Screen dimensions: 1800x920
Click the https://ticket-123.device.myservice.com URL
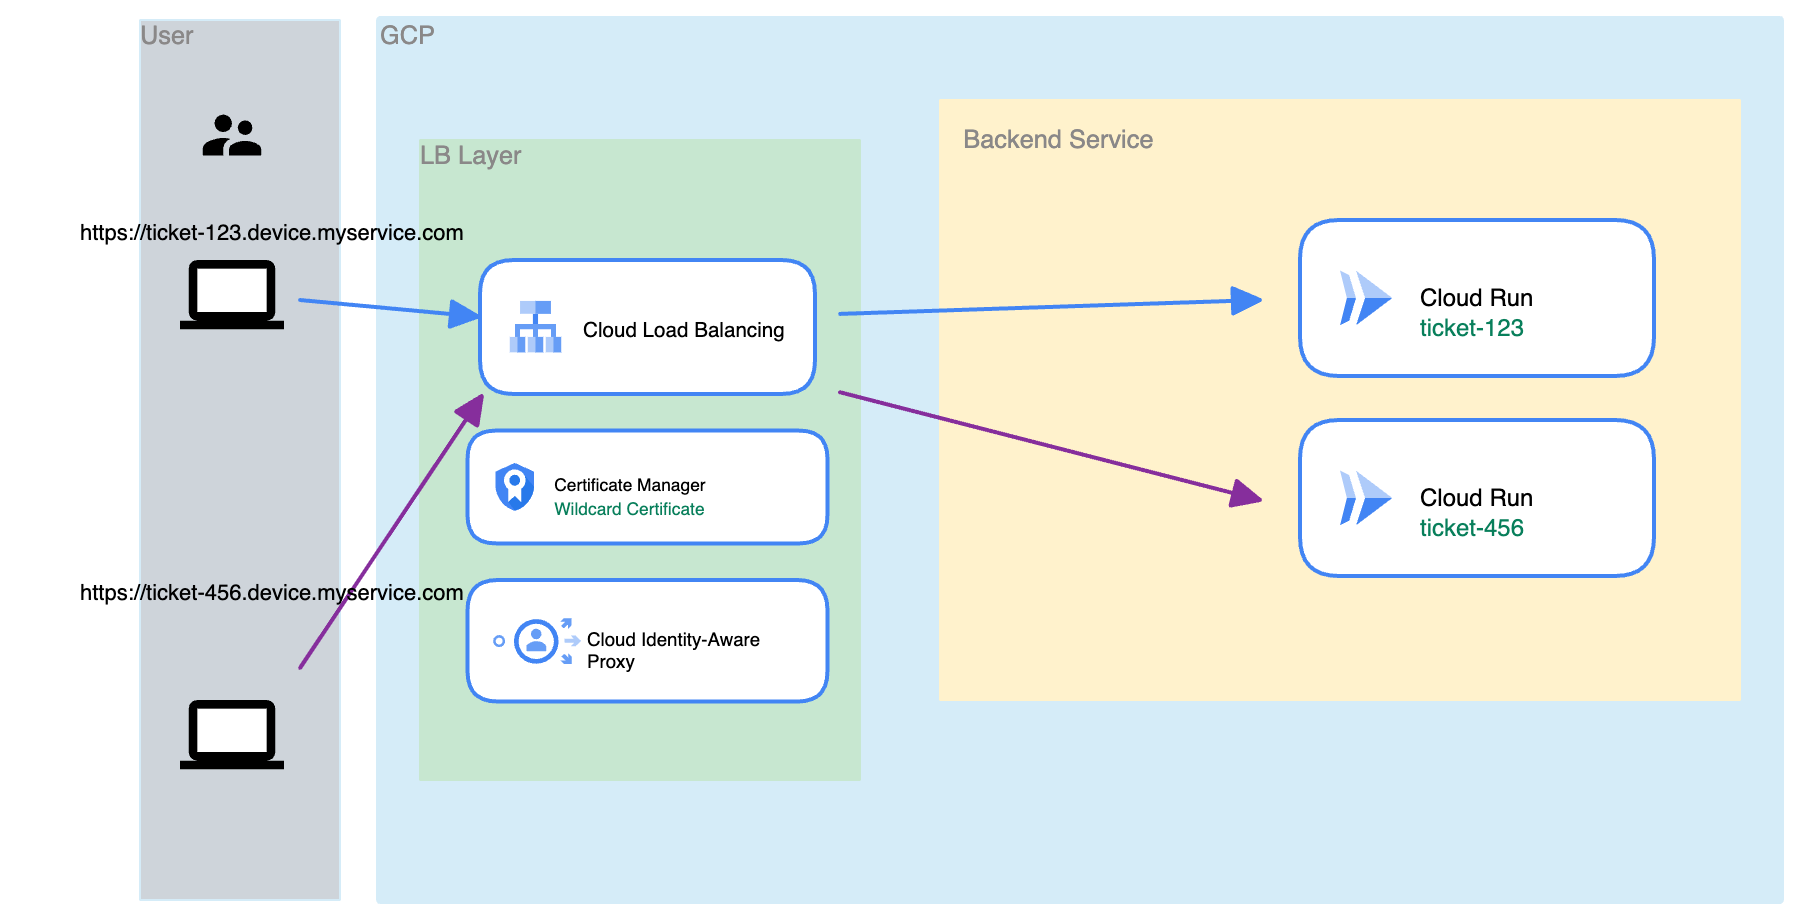click(x=272, y=233)
